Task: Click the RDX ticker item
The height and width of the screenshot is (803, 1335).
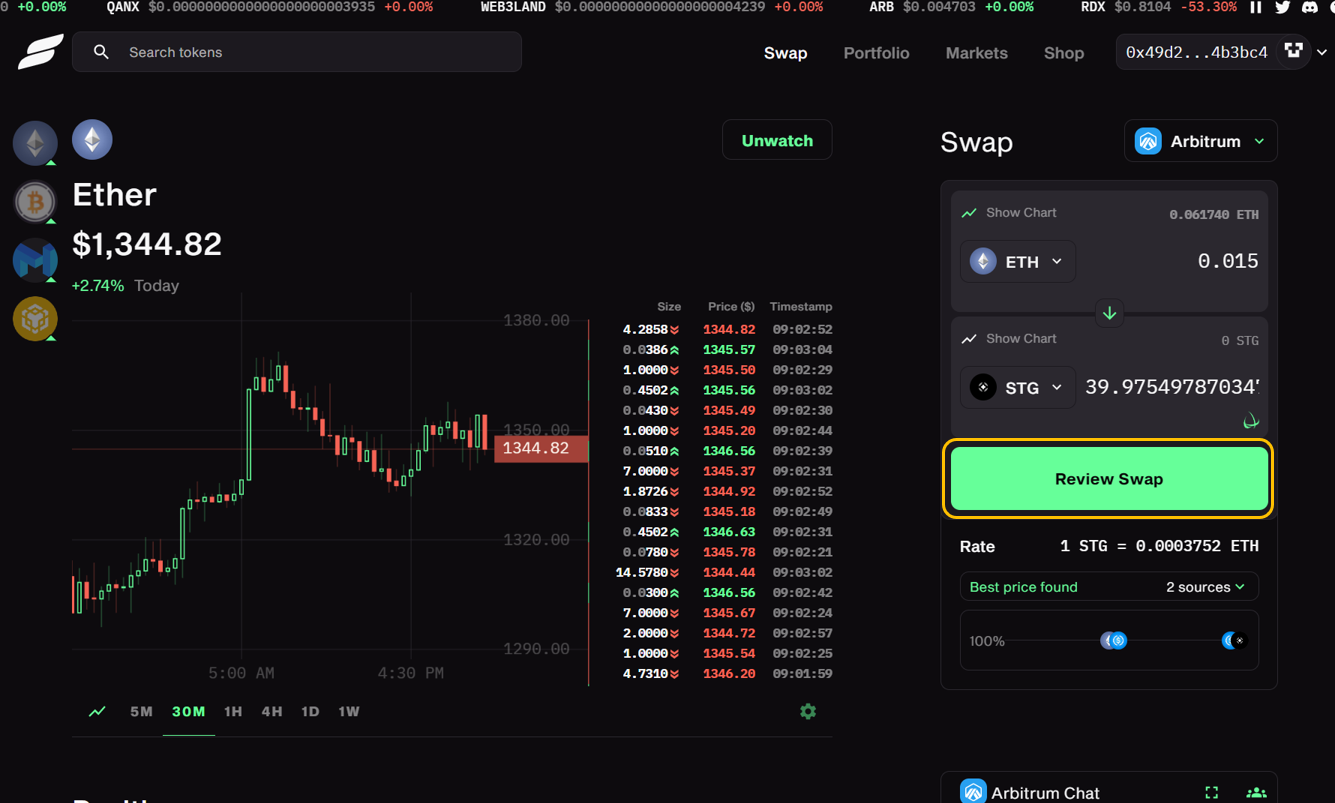Action: [x=1159, y=7]
